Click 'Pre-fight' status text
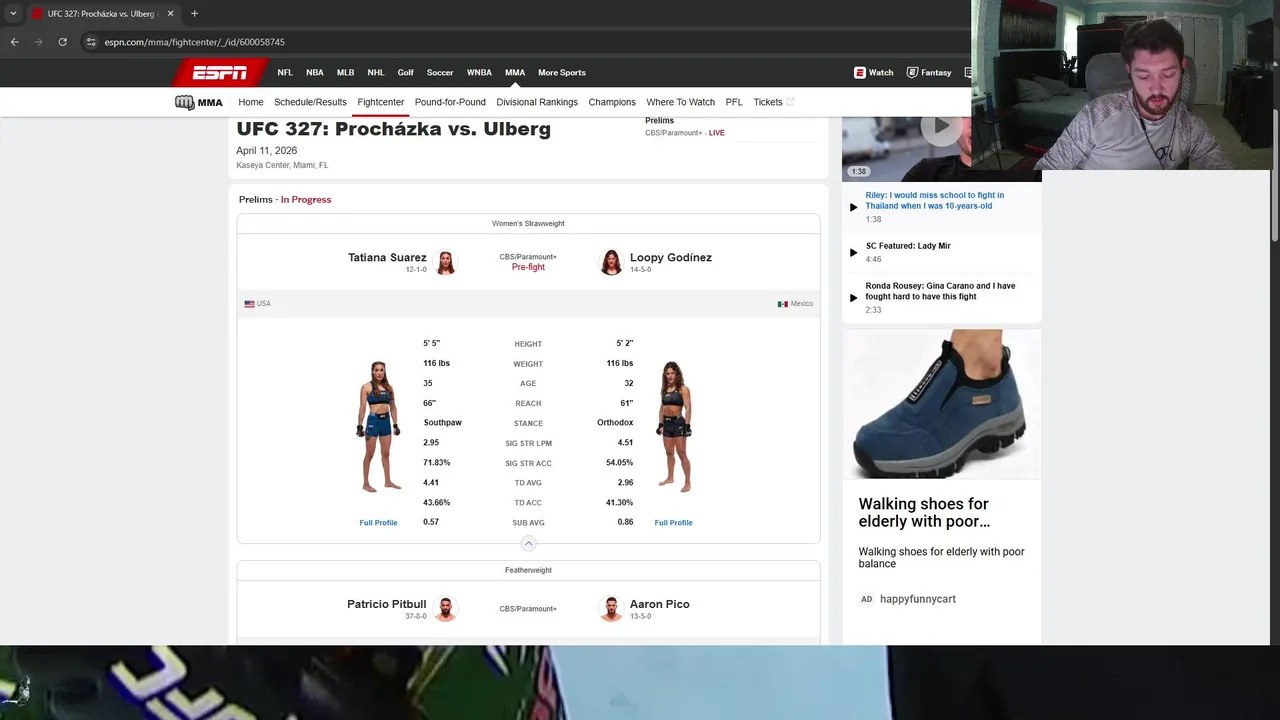The image size is (1280, 720). point(528,268)
